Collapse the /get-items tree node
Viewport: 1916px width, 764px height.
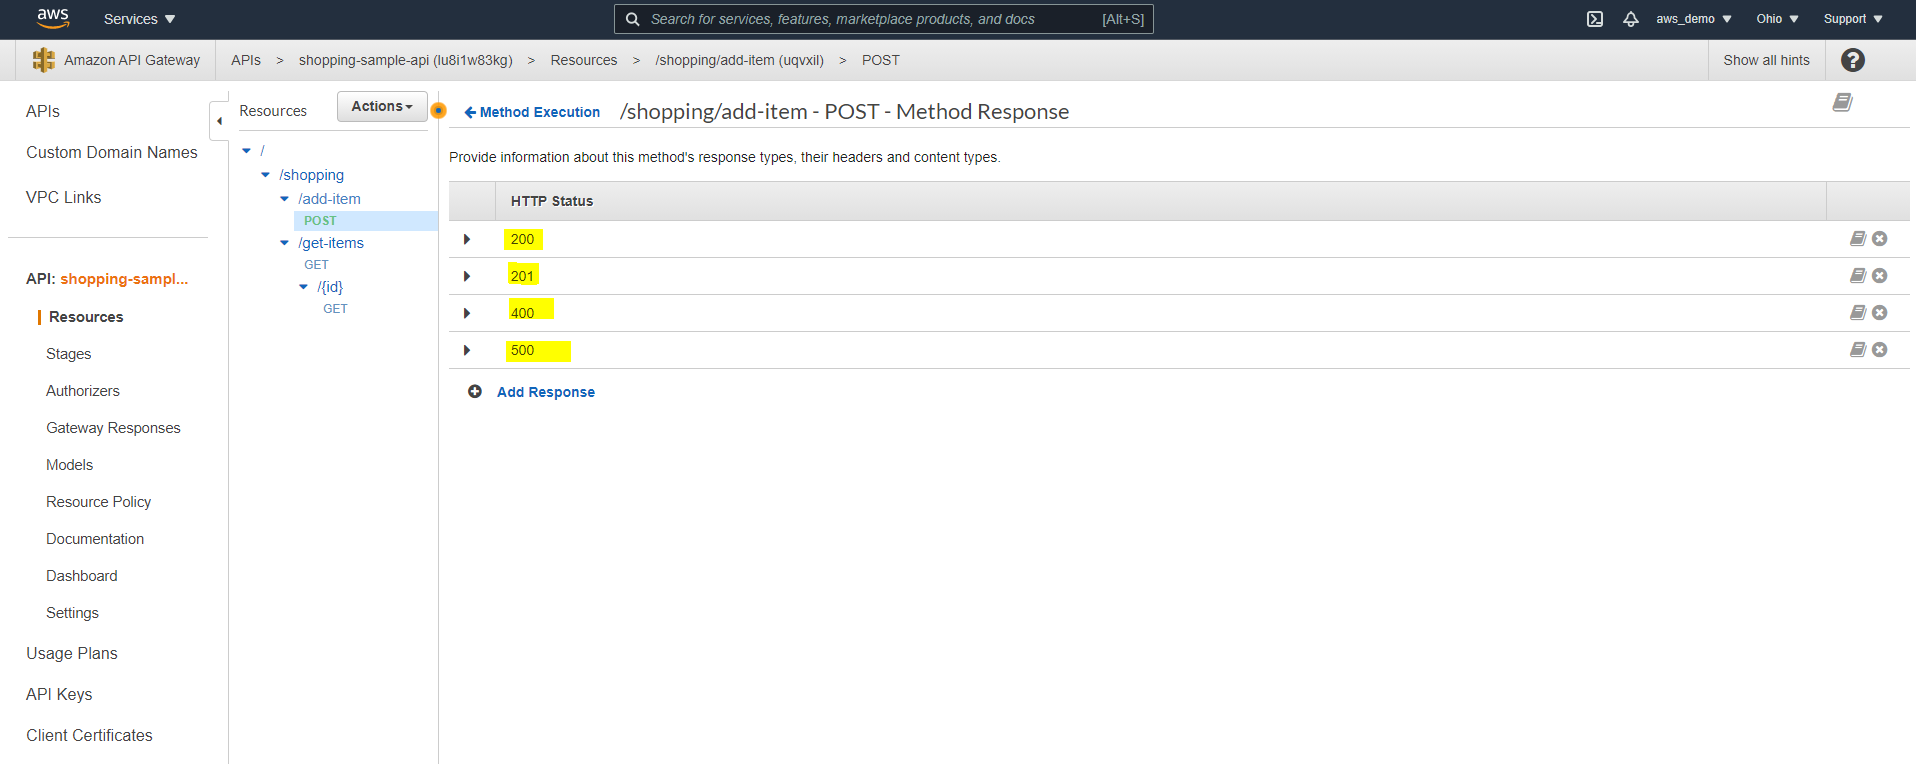pos(284,243)
